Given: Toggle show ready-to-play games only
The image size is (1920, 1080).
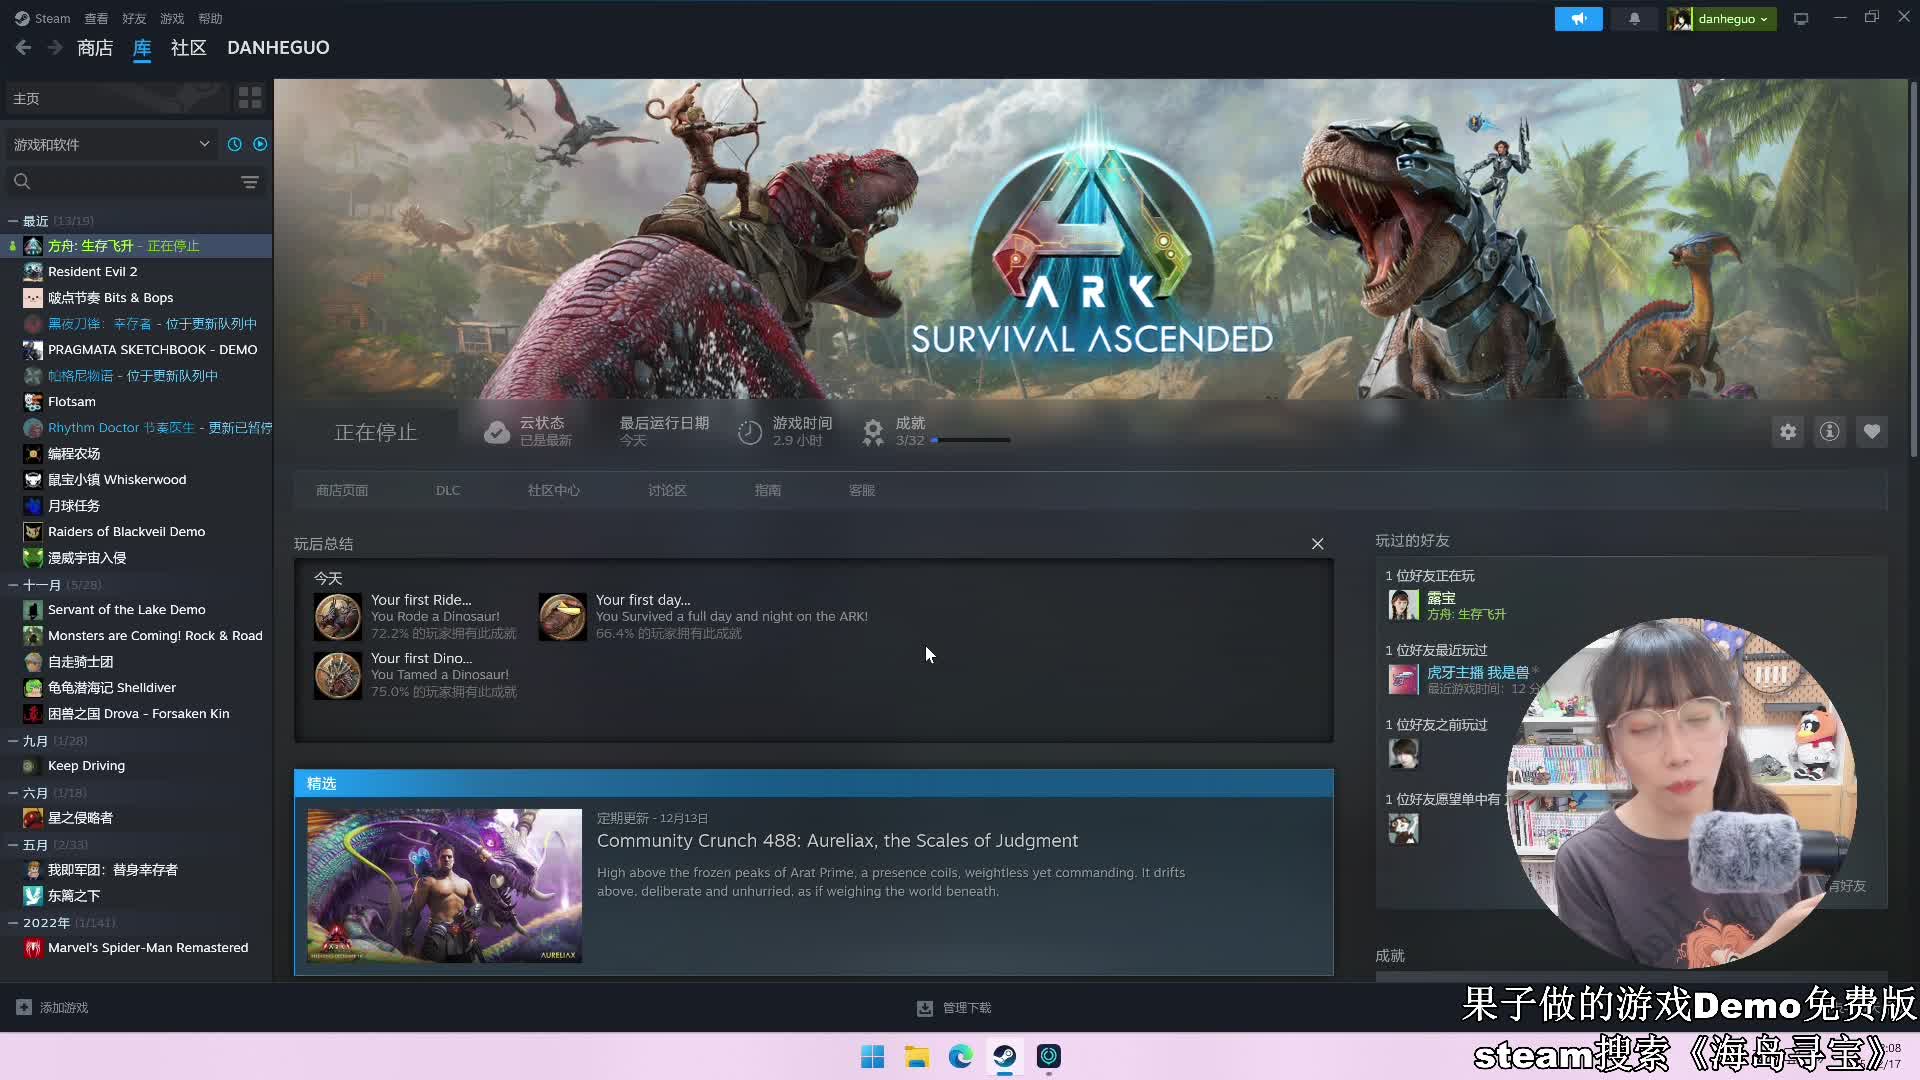Looking at the screenshot, I should point(260,144).
